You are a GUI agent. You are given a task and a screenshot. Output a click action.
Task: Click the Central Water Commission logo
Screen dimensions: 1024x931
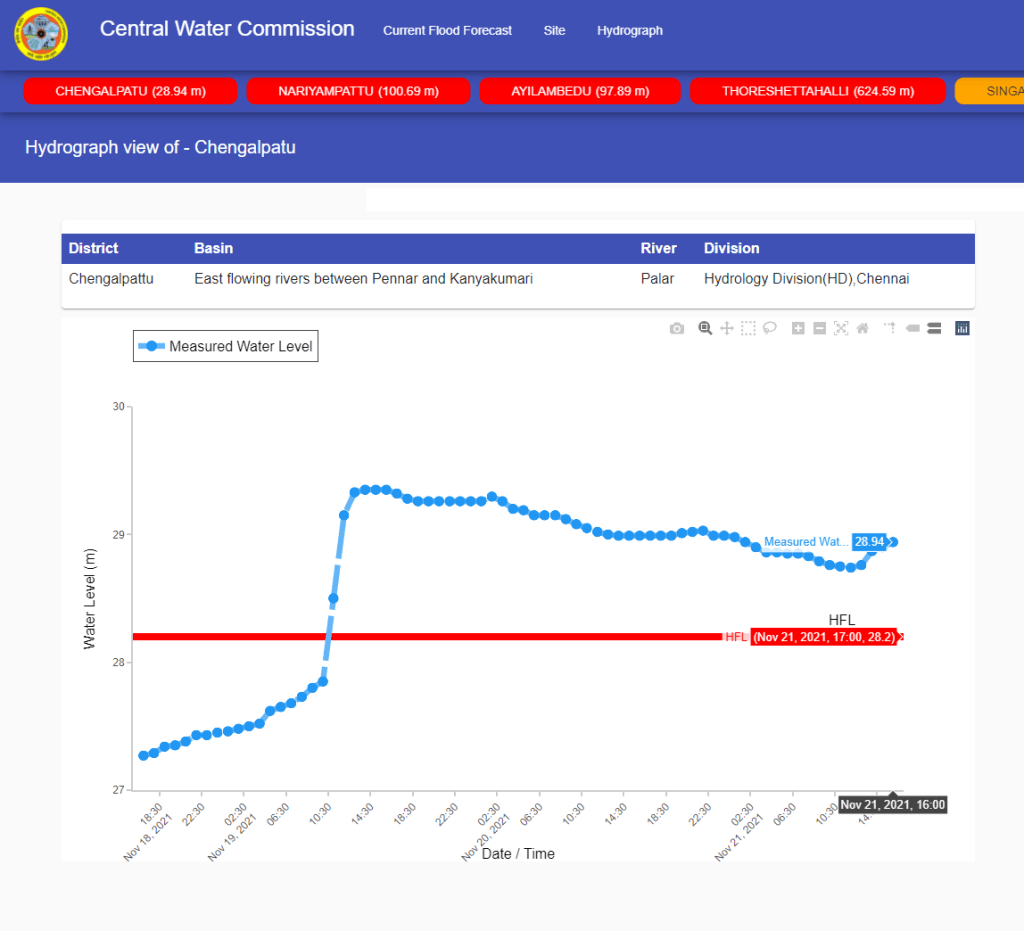(x=41, y=33)
